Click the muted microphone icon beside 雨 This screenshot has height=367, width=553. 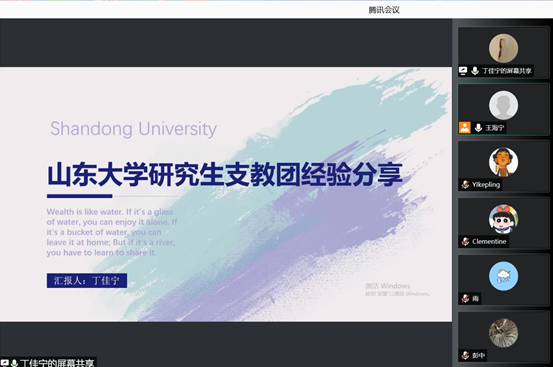465,299
